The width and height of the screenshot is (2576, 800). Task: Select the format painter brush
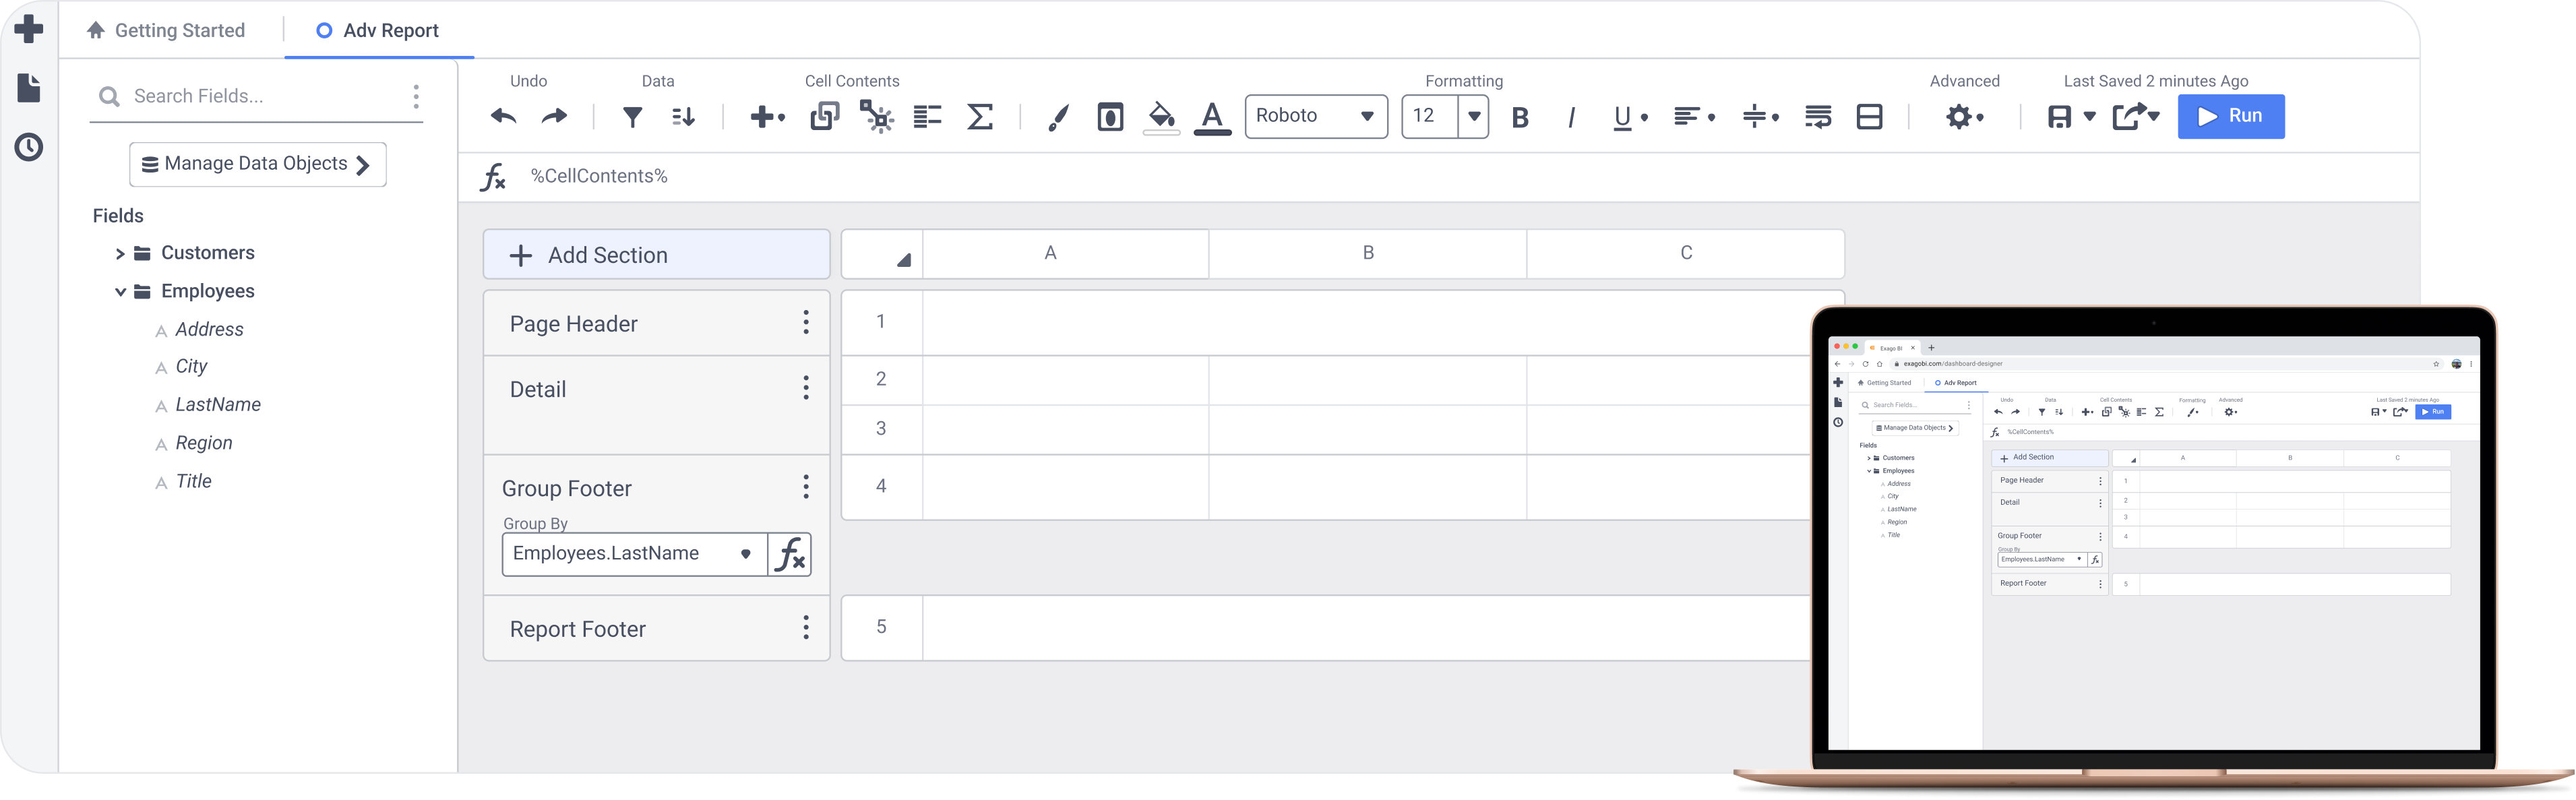click(x=1057, y=116)
